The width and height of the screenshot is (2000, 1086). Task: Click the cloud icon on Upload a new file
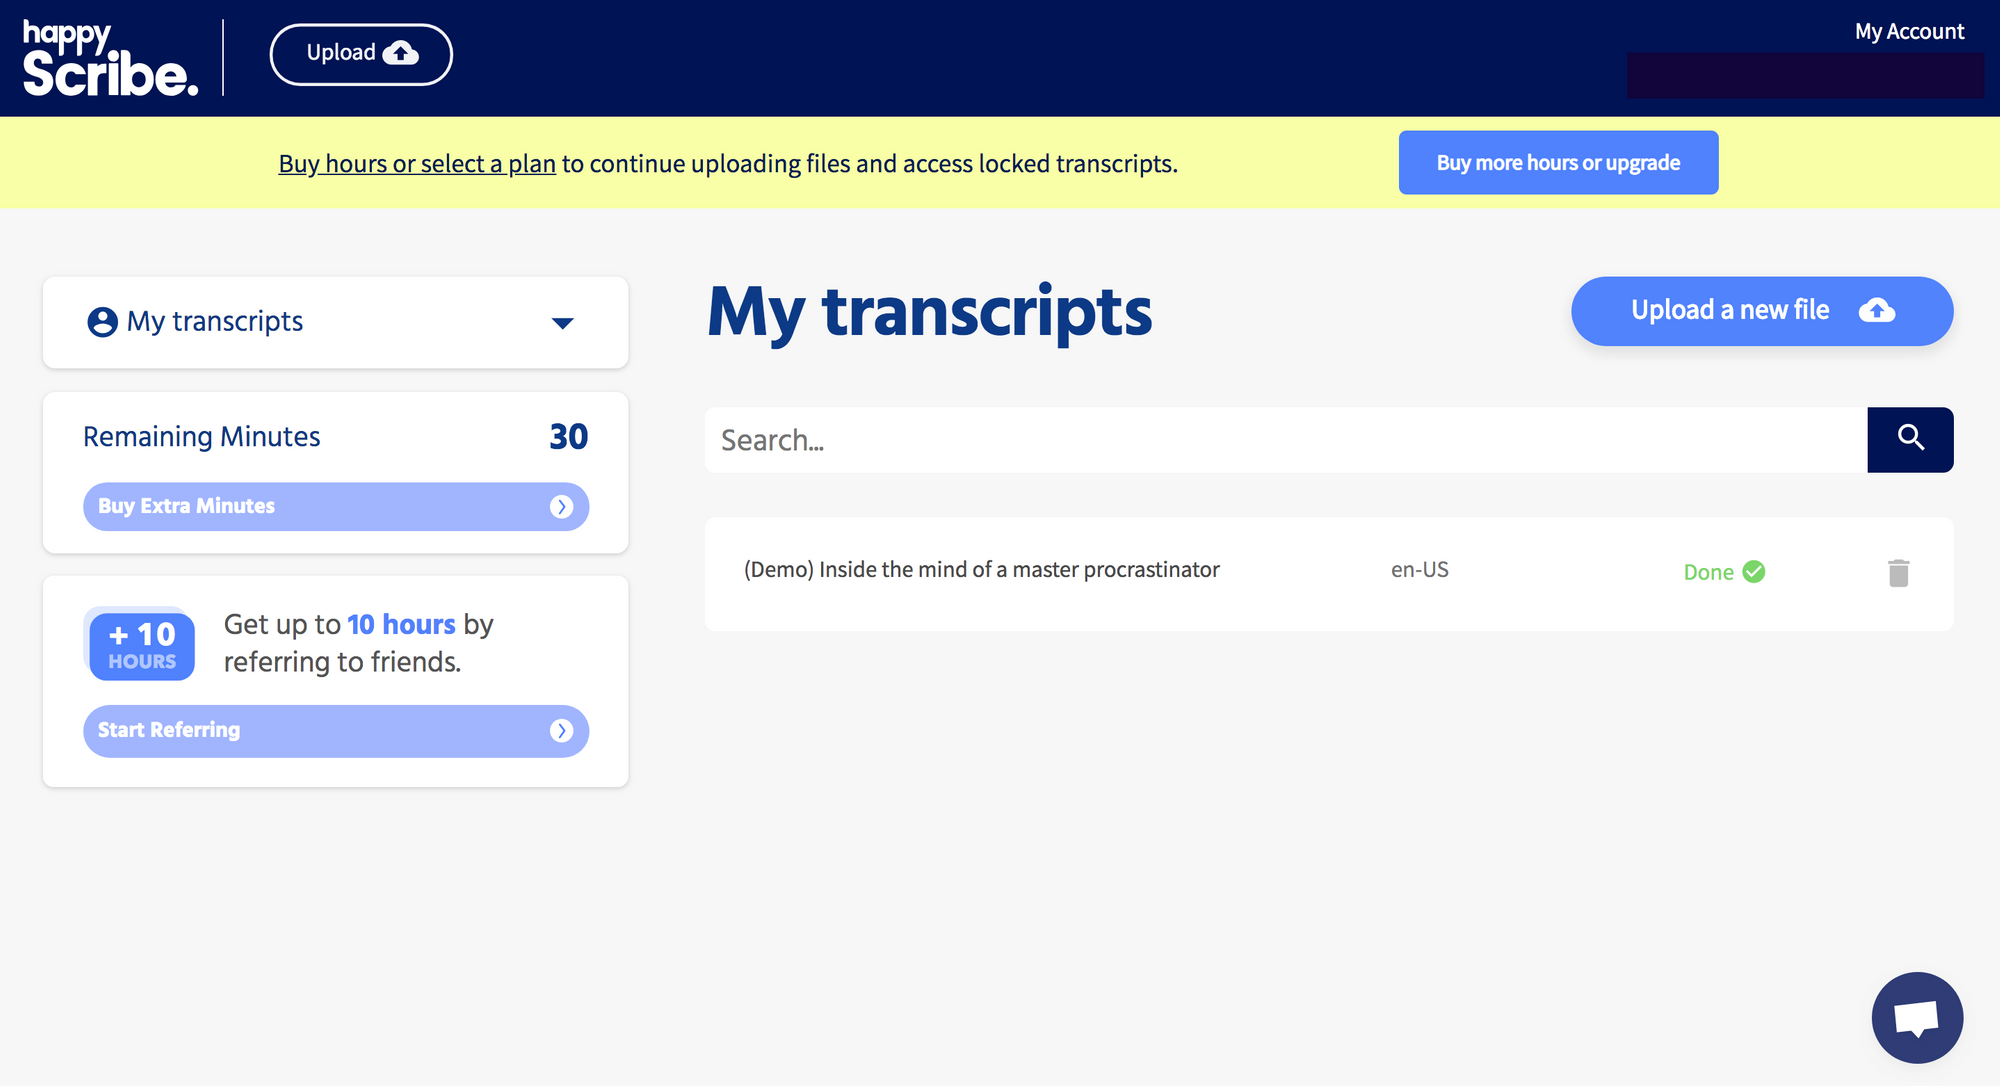click(1877, 311)
